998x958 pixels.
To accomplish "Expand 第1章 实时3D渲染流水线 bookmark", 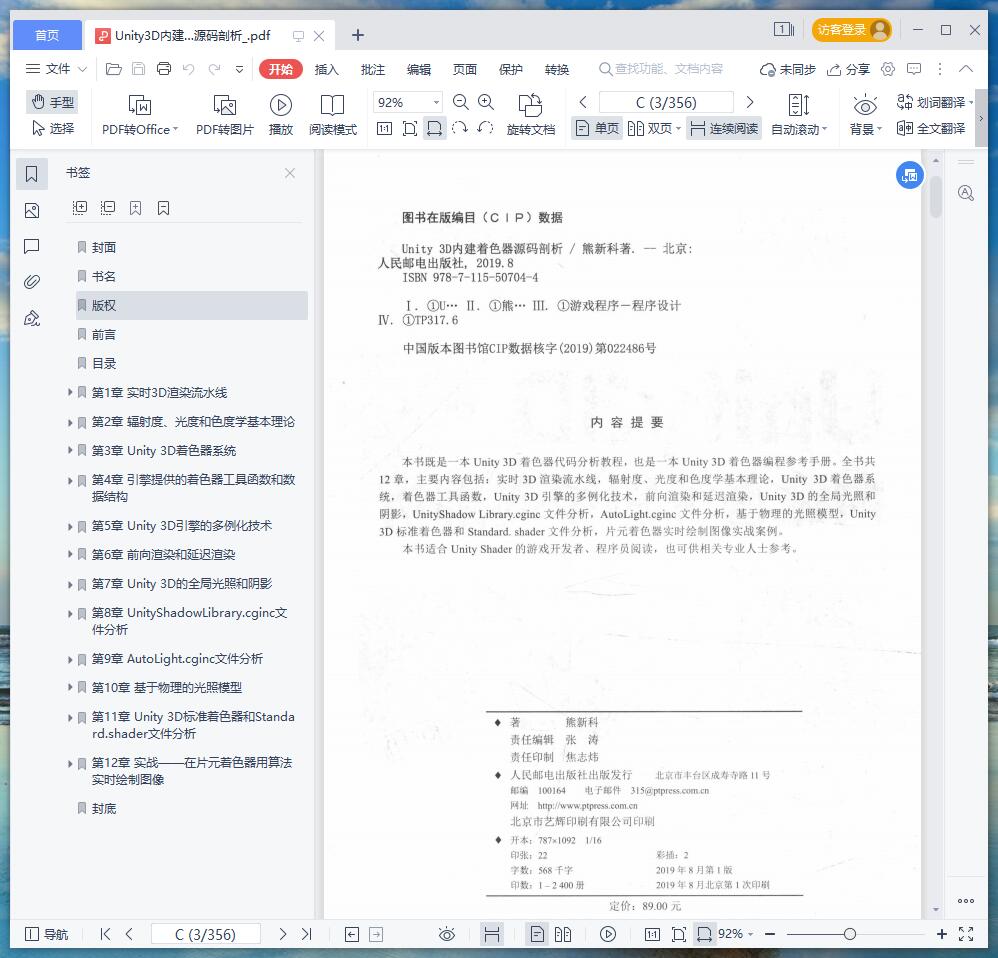I will [70, 392].
